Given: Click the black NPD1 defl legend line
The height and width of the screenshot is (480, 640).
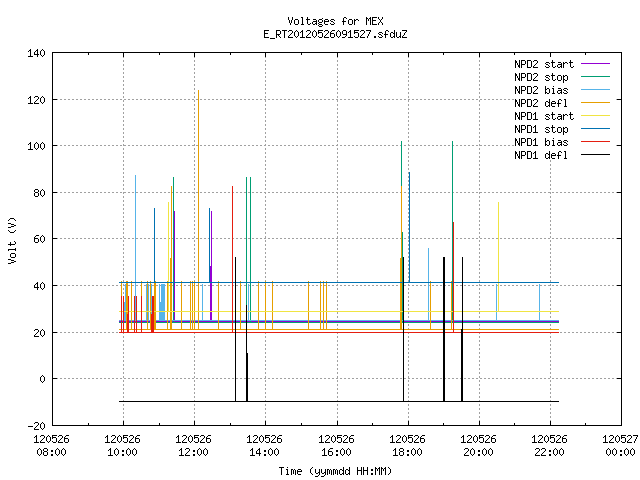Looking at the screenshot, I should (596, 155).
